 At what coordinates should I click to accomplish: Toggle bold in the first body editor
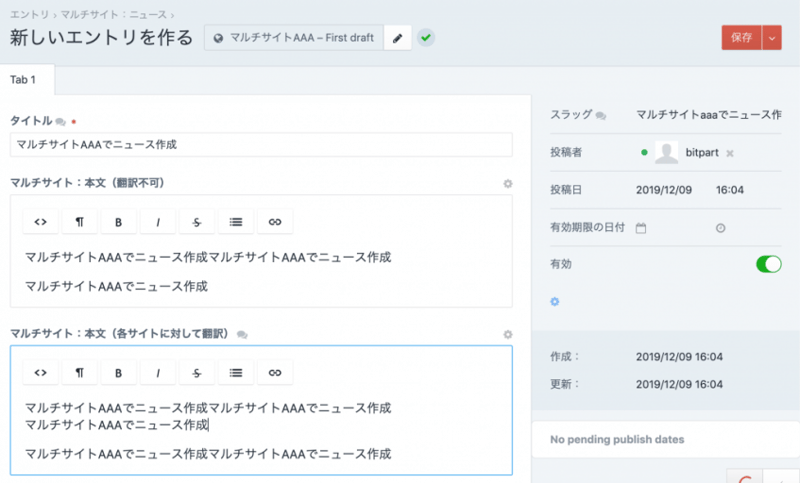(118, 221)
